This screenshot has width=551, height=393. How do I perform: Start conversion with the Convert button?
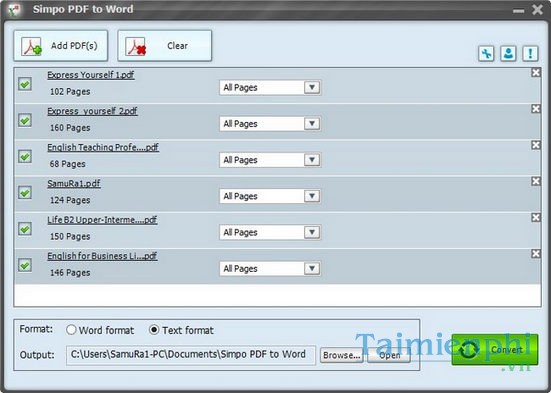click(495, 349)
